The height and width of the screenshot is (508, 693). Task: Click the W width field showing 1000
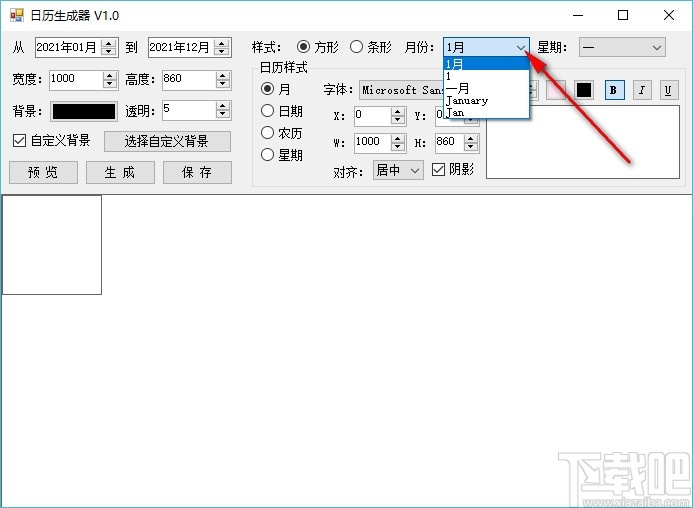373,142
